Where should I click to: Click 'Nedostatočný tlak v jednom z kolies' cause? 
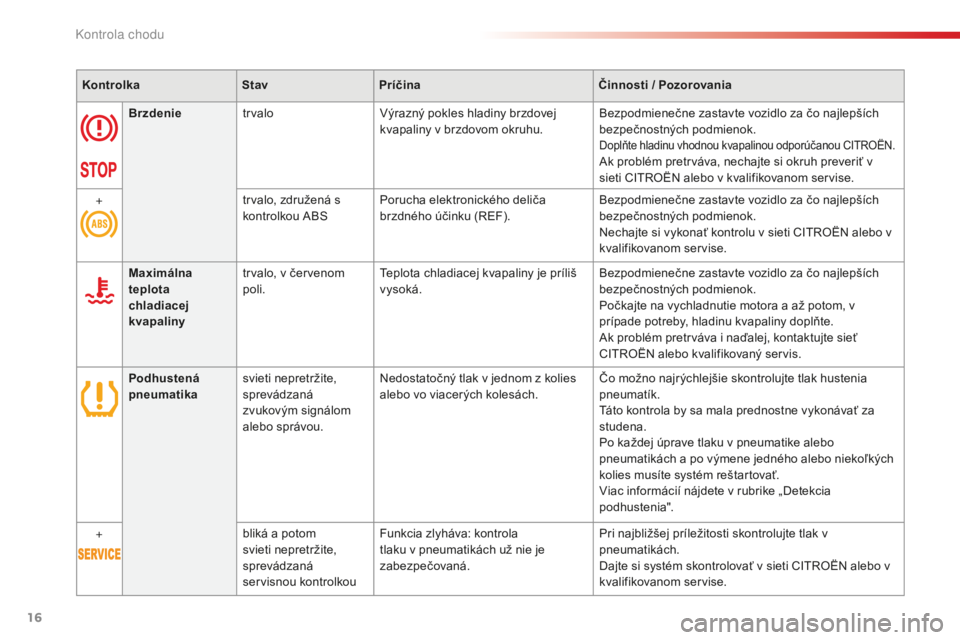click(478, 386)
